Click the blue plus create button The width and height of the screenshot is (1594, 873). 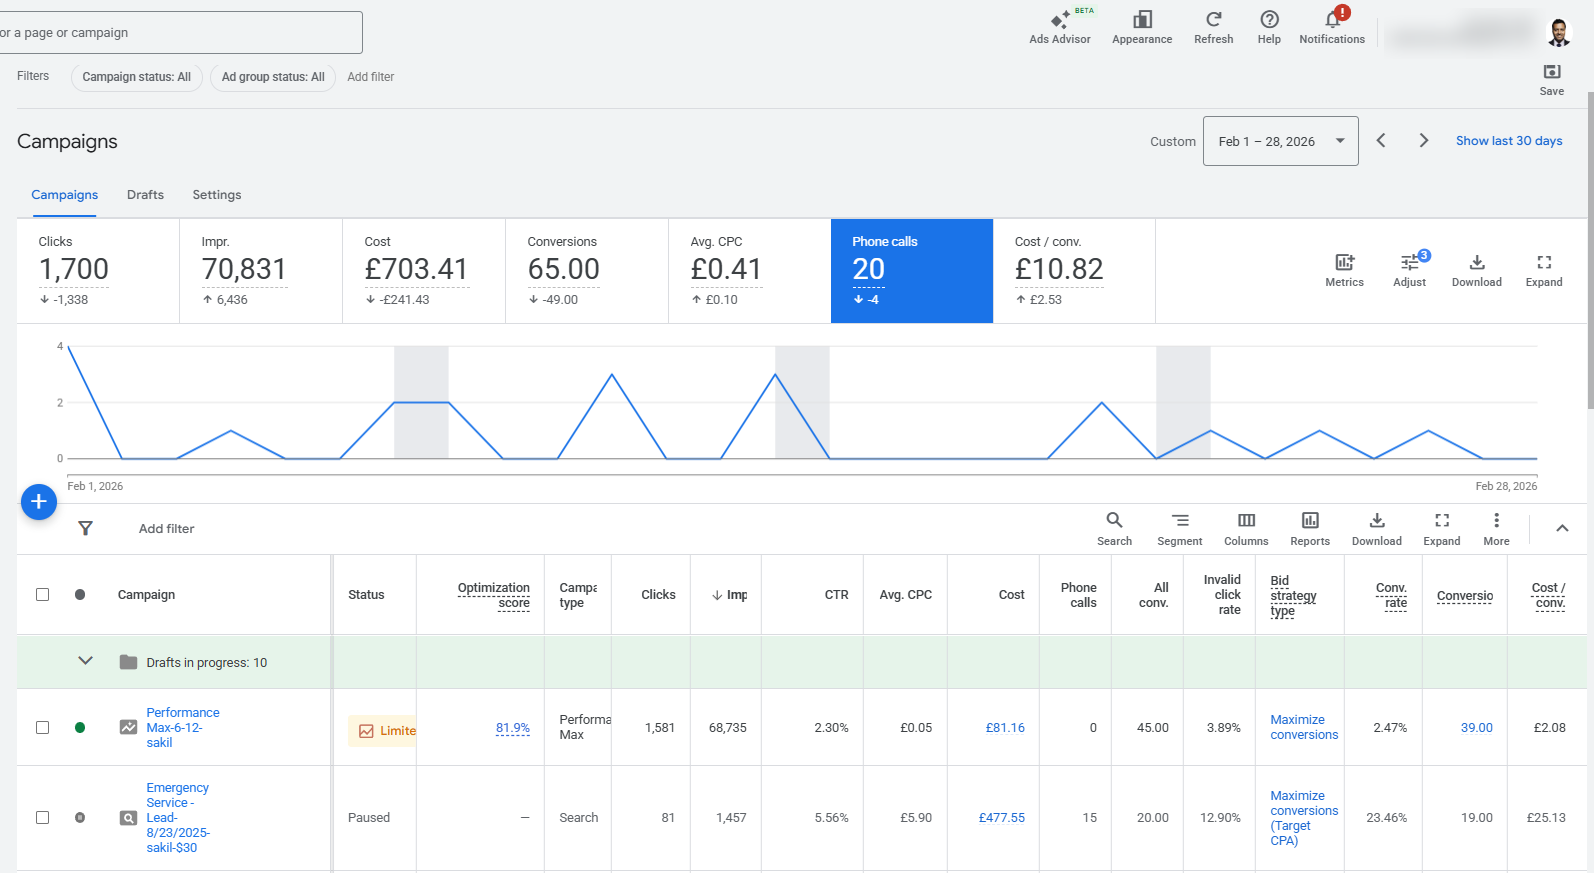click(39, 502)
